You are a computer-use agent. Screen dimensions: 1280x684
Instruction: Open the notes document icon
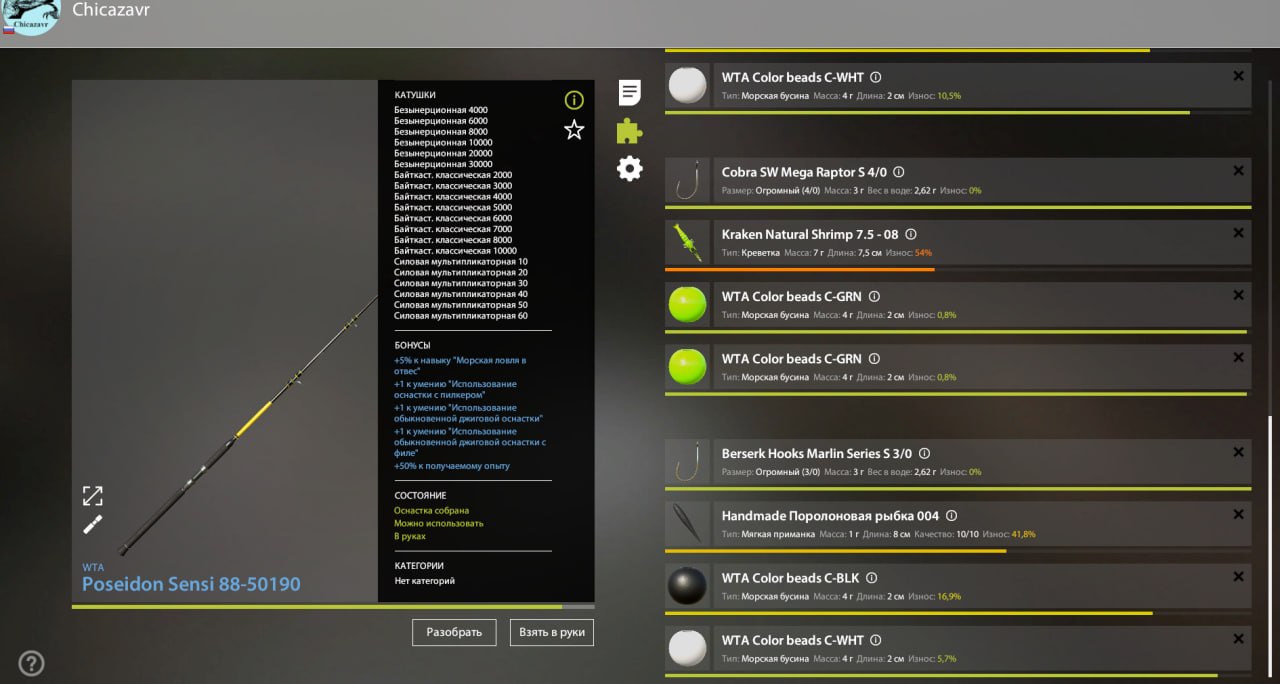pos(629,93)
